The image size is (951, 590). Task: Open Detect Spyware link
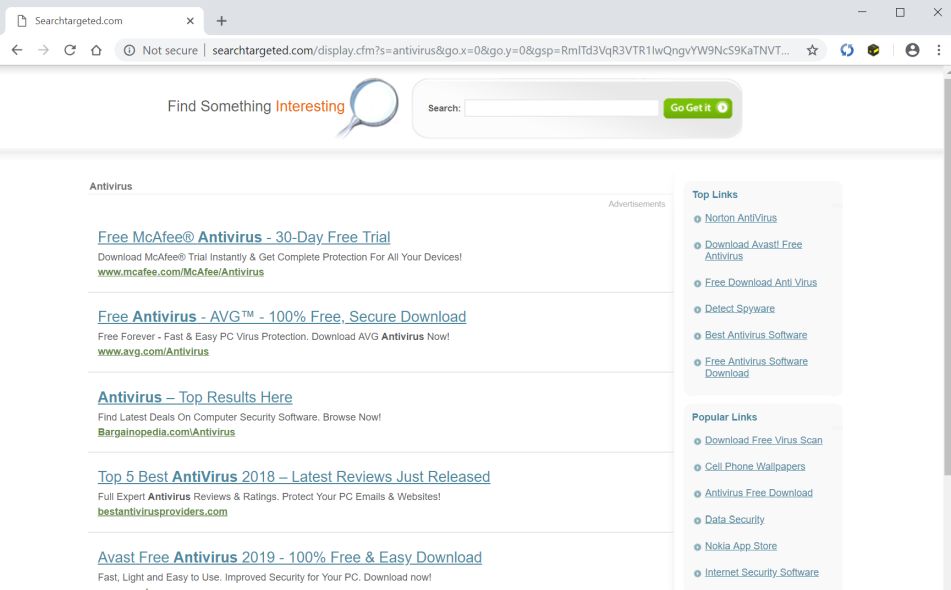click(x=739, y=308)
